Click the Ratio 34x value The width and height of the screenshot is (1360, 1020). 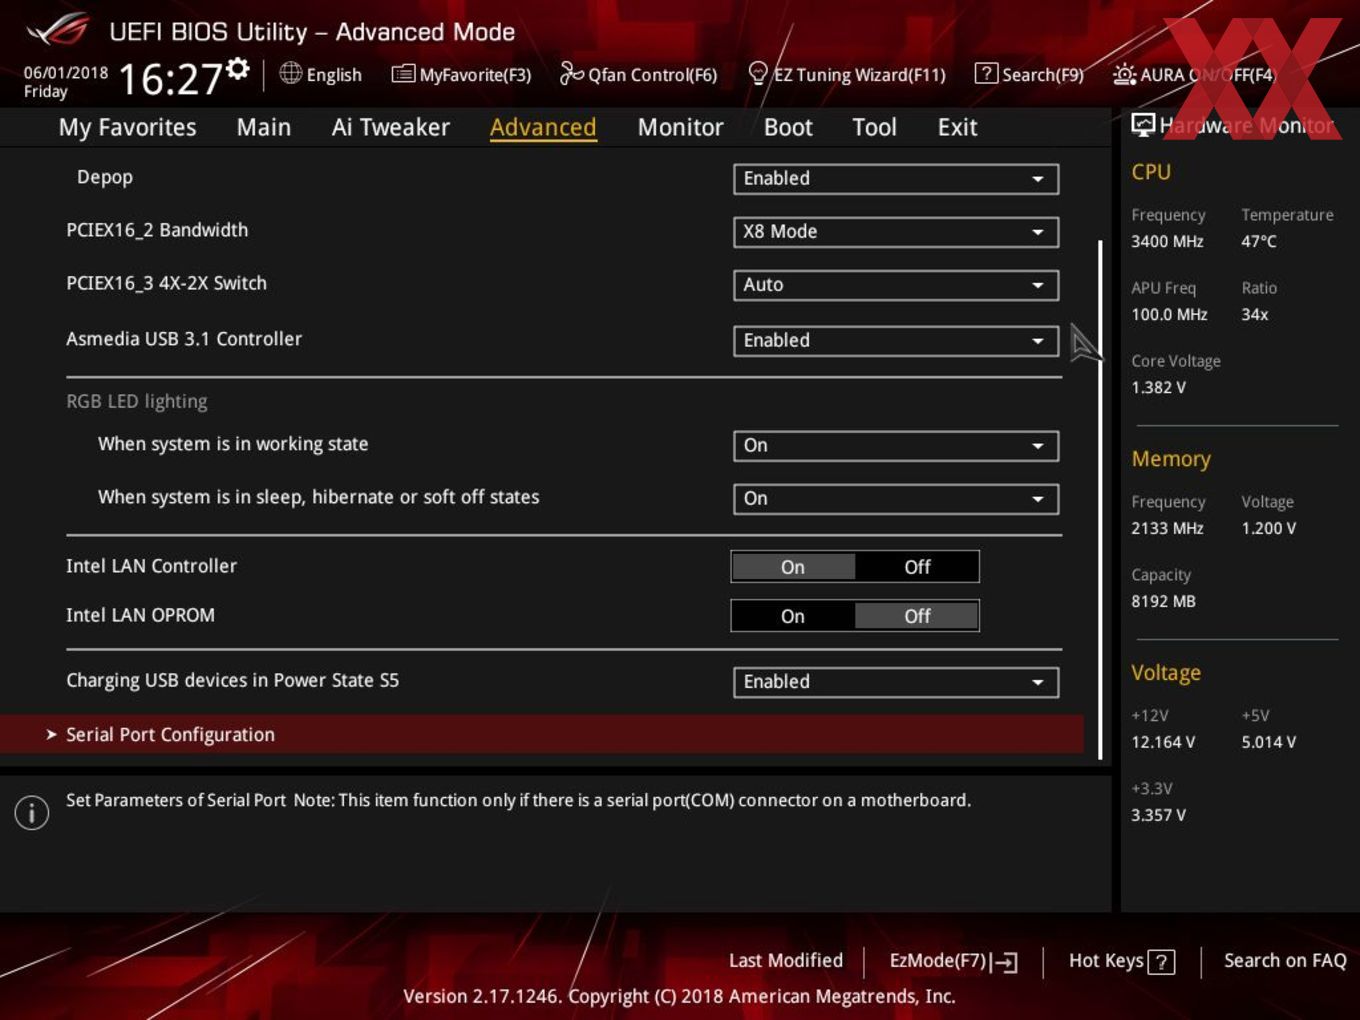[x=1255, y=314]
